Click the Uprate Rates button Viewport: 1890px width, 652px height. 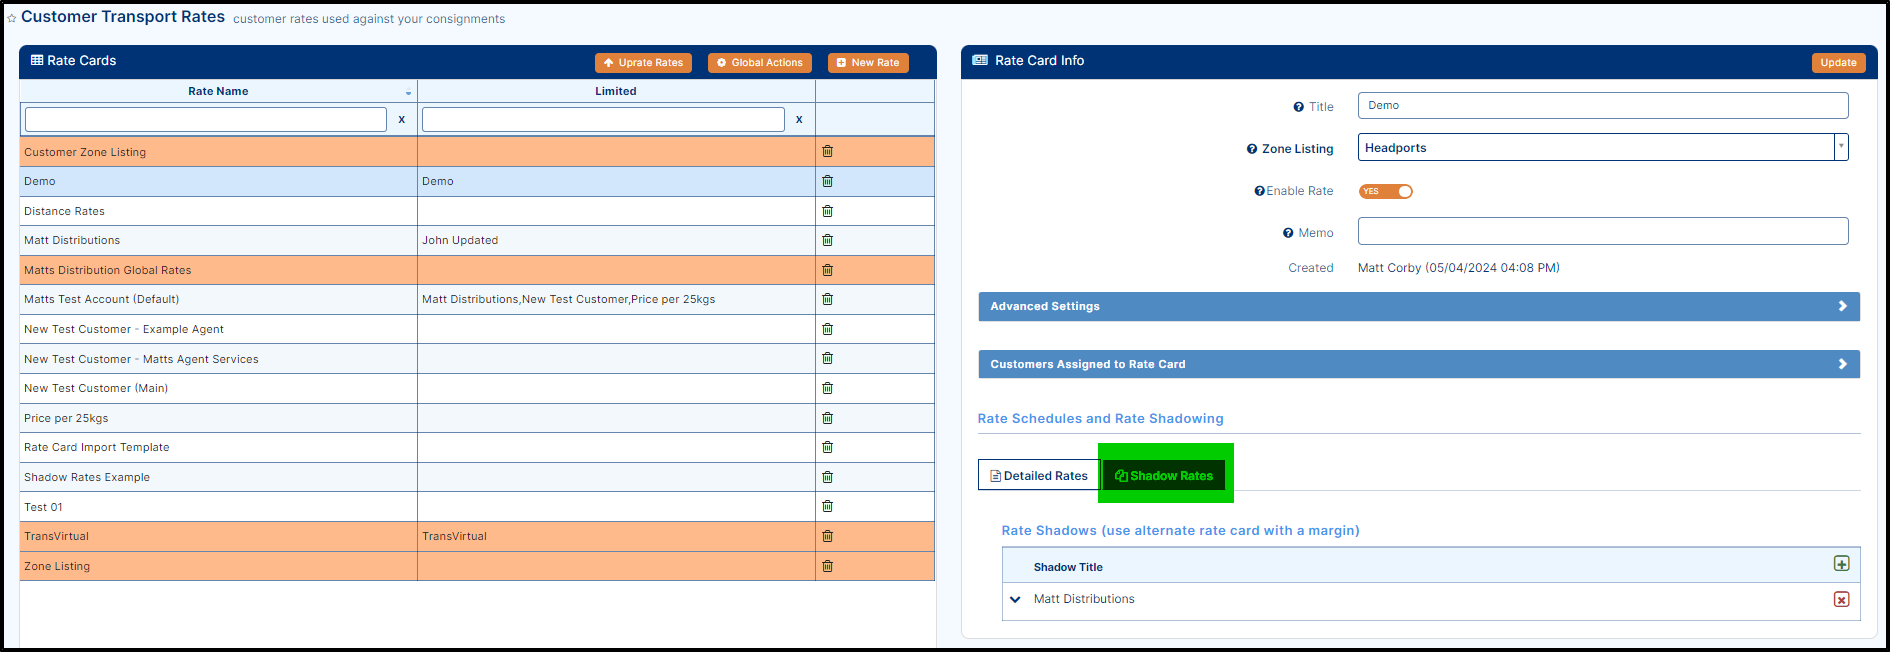click(643, 63)
